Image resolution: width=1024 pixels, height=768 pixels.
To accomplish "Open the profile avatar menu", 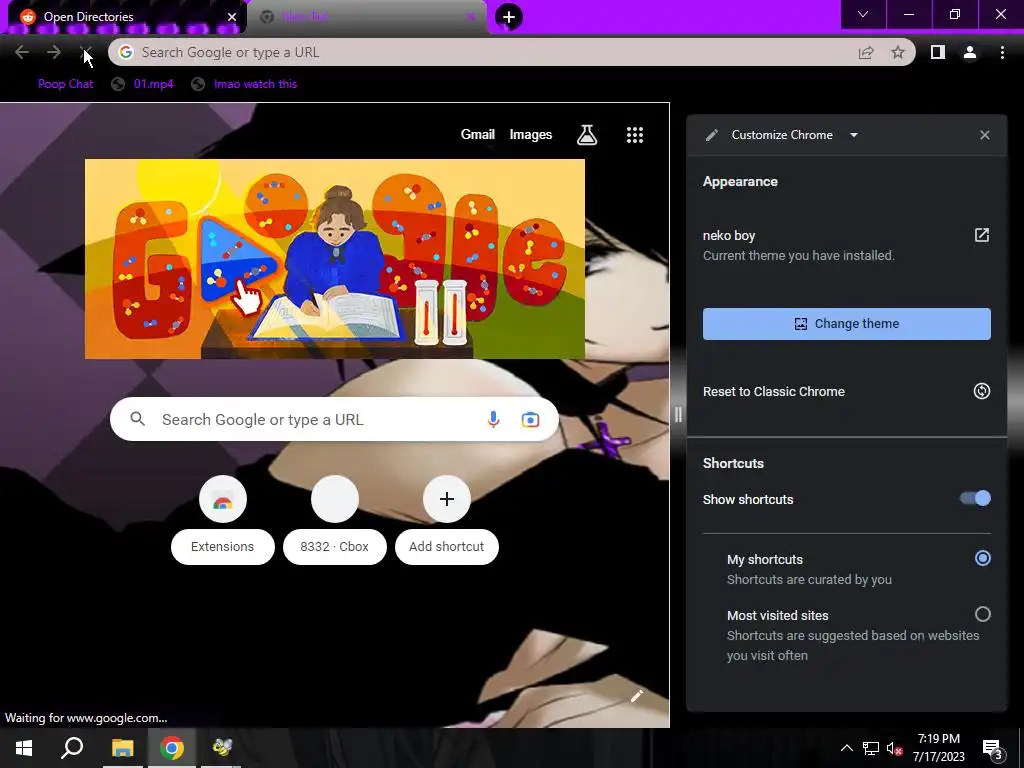I will [970, 52].
